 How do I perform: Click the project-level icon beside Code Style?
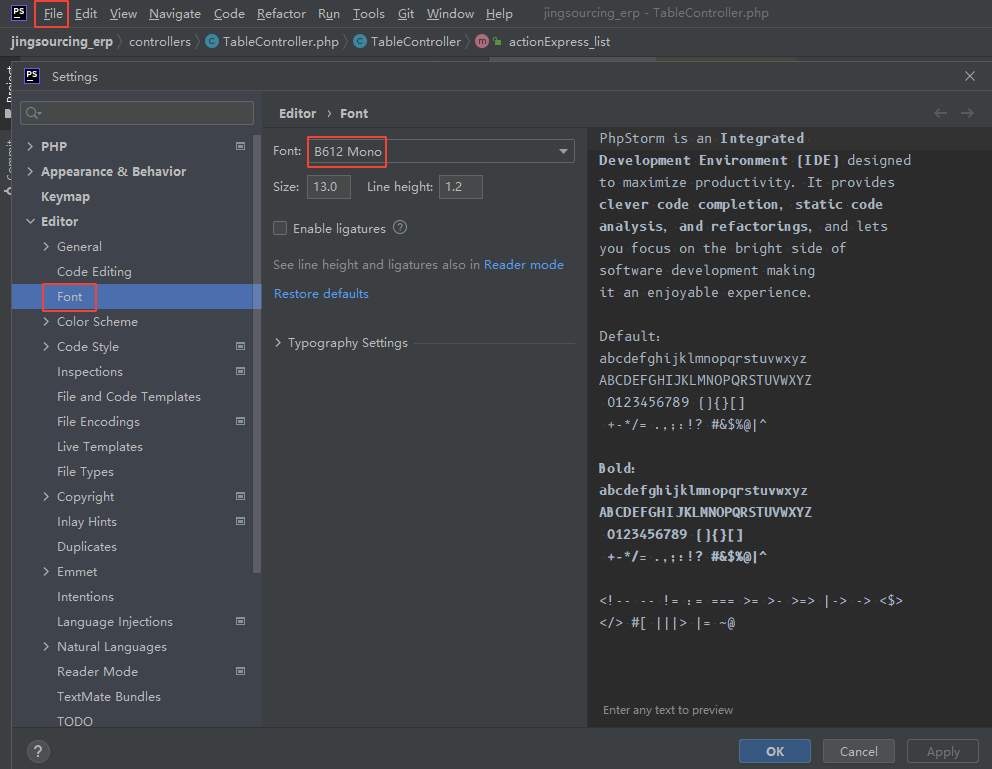[x=240, y=346]
